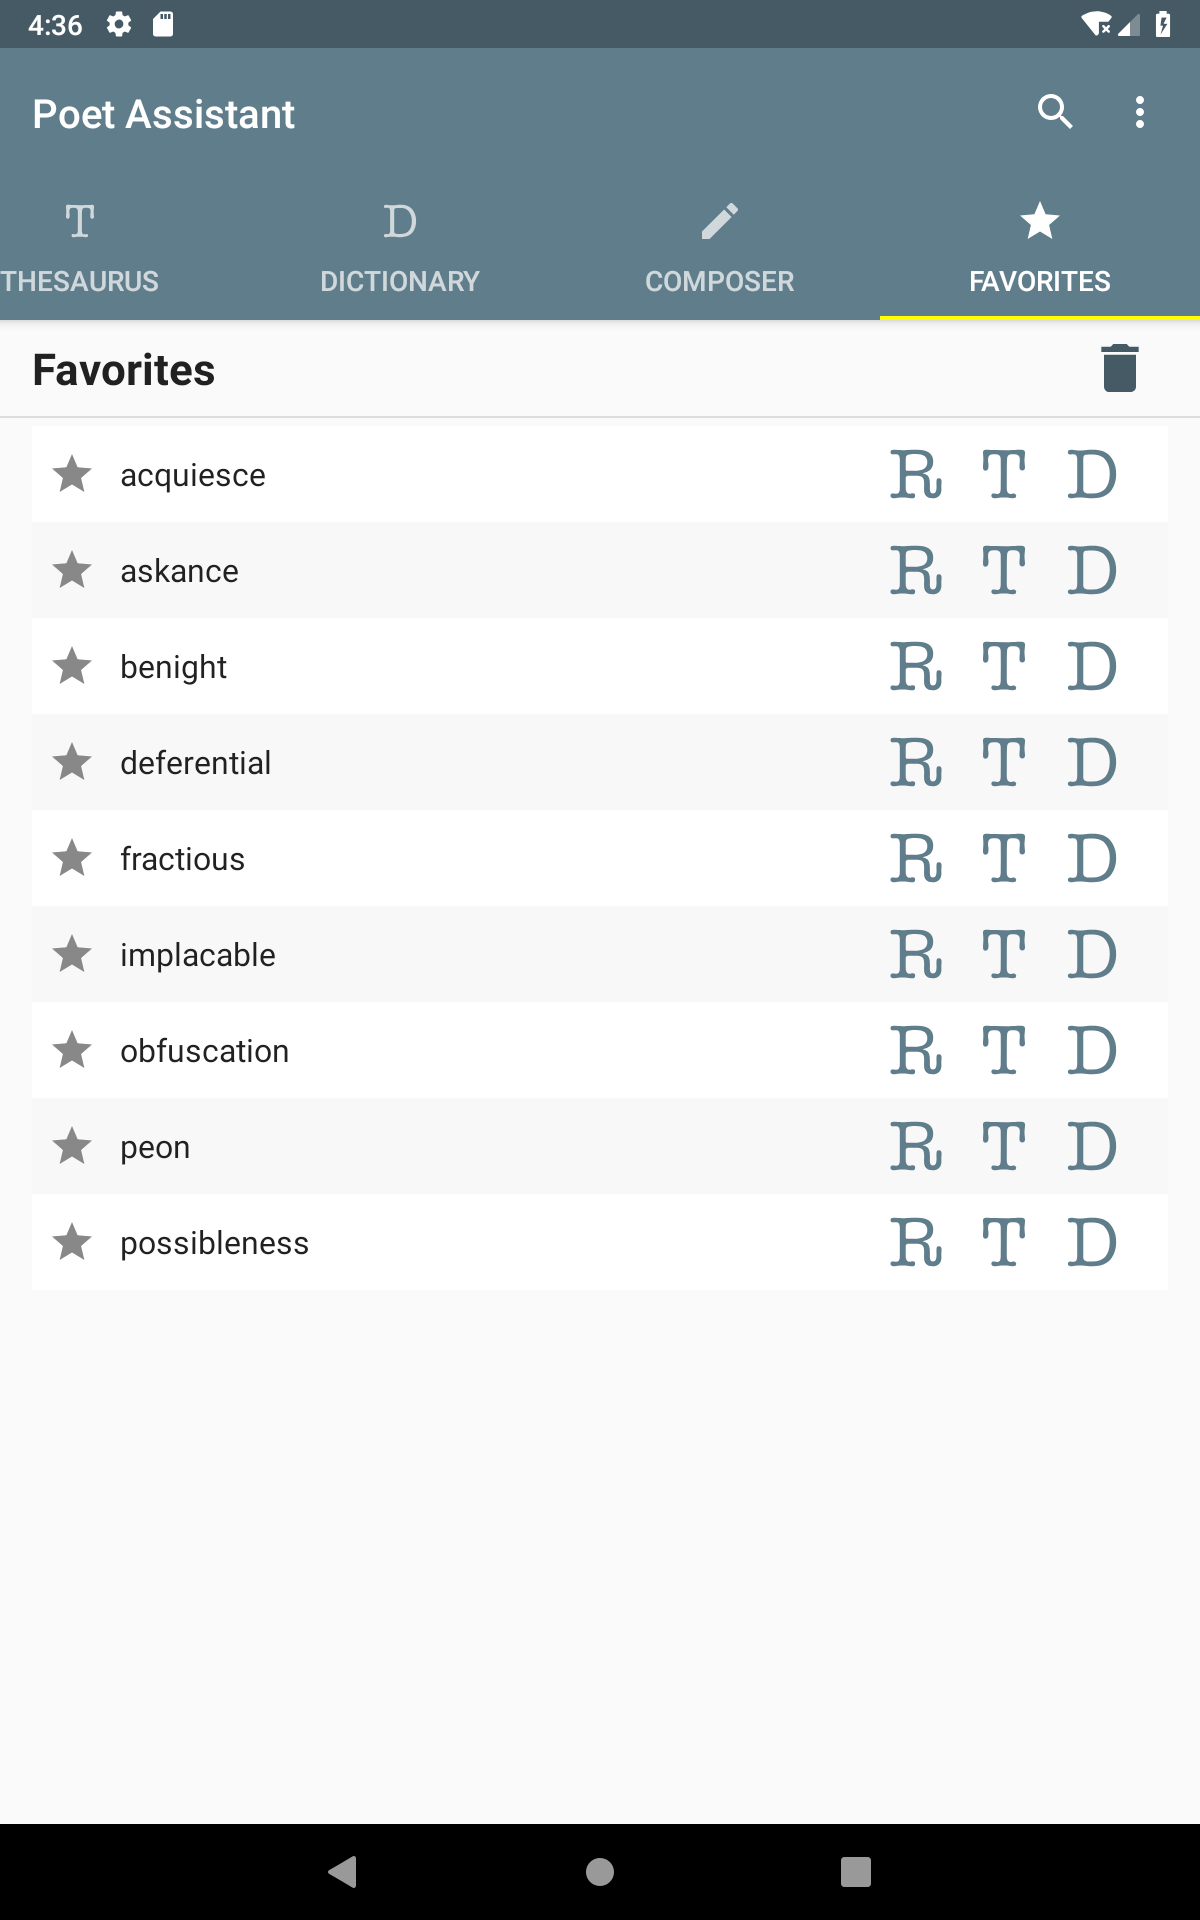Switch to the Dictionary tab

click(400, 247)
